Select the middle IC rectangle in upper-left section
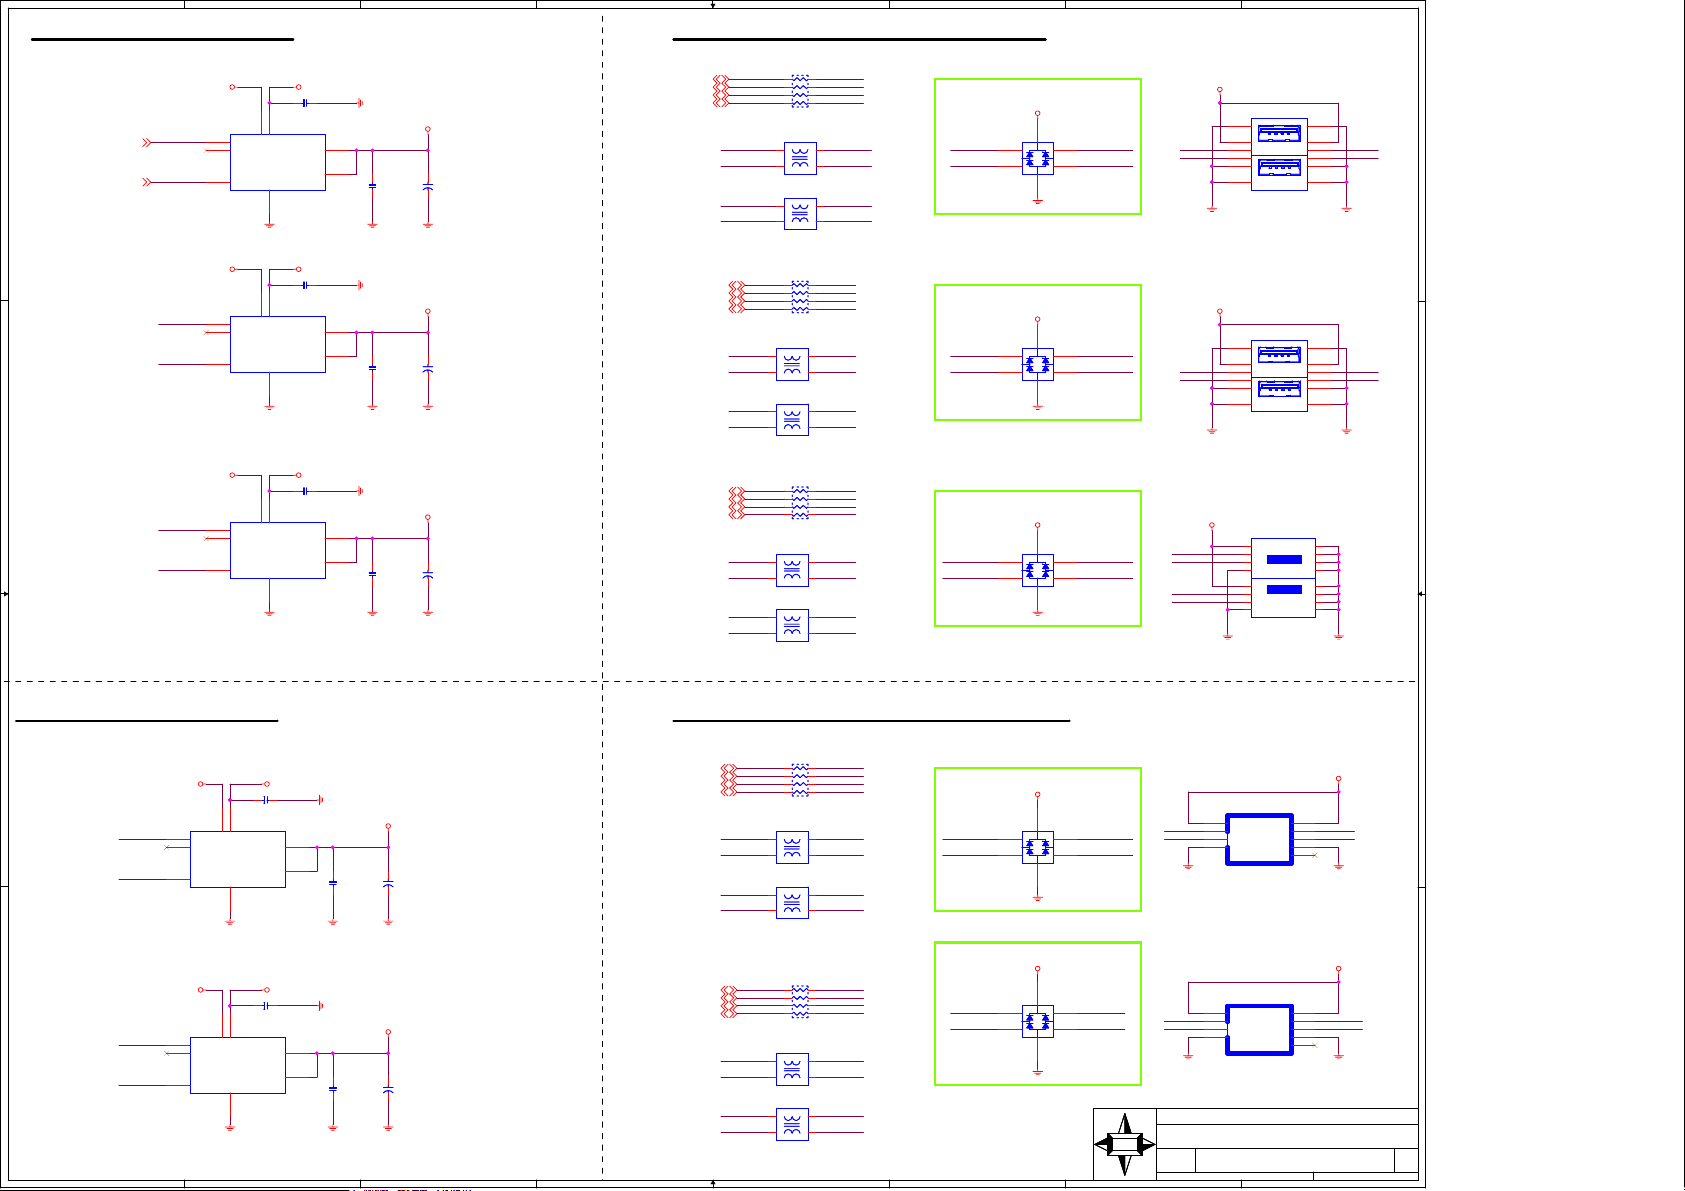The height and width of the screenshot is (1191, 1685). [278, 344]
